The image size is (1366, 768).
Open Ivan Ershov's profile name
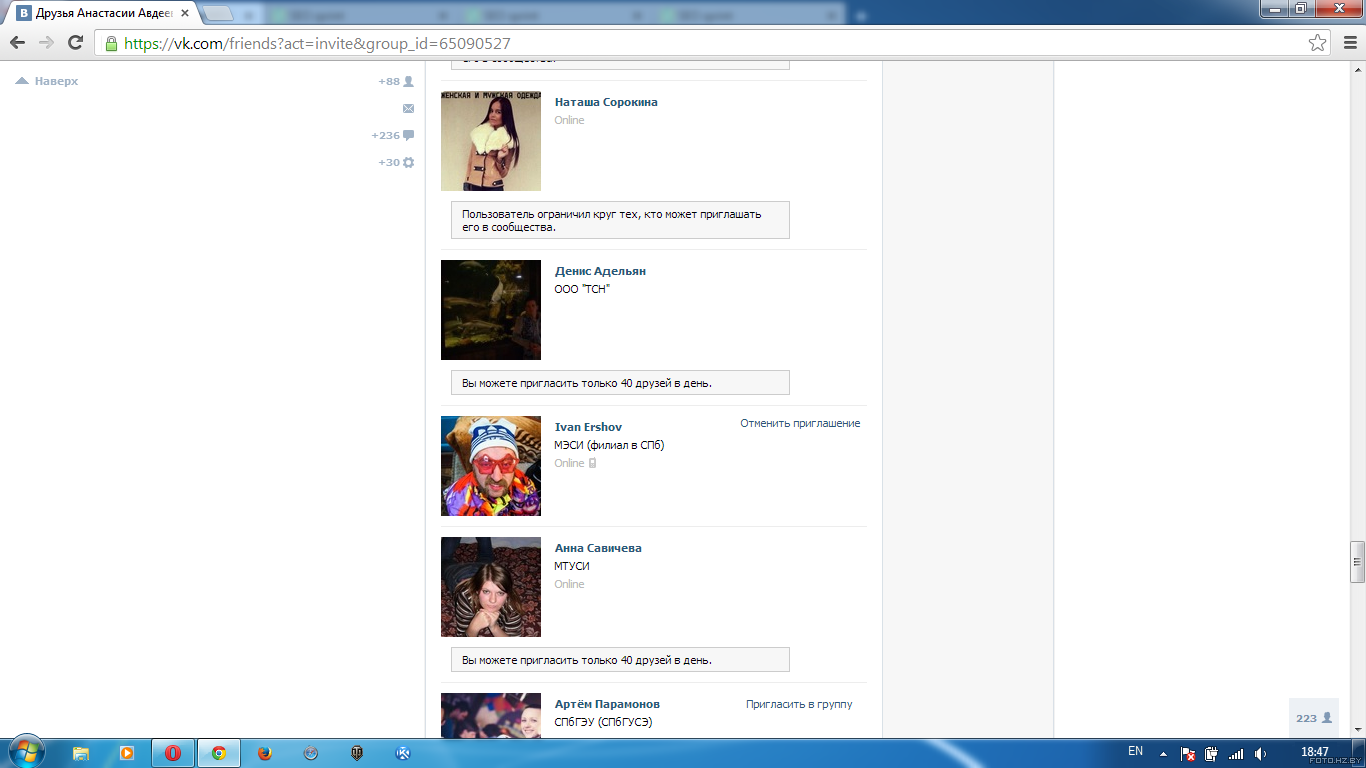tap(588, 427)
